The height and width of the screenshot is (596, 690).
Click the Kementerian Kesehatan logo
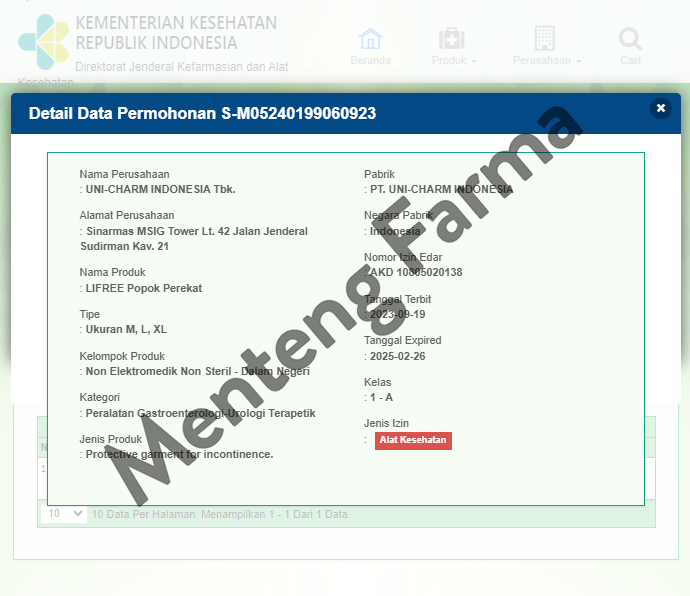click(x=44, y=42)
